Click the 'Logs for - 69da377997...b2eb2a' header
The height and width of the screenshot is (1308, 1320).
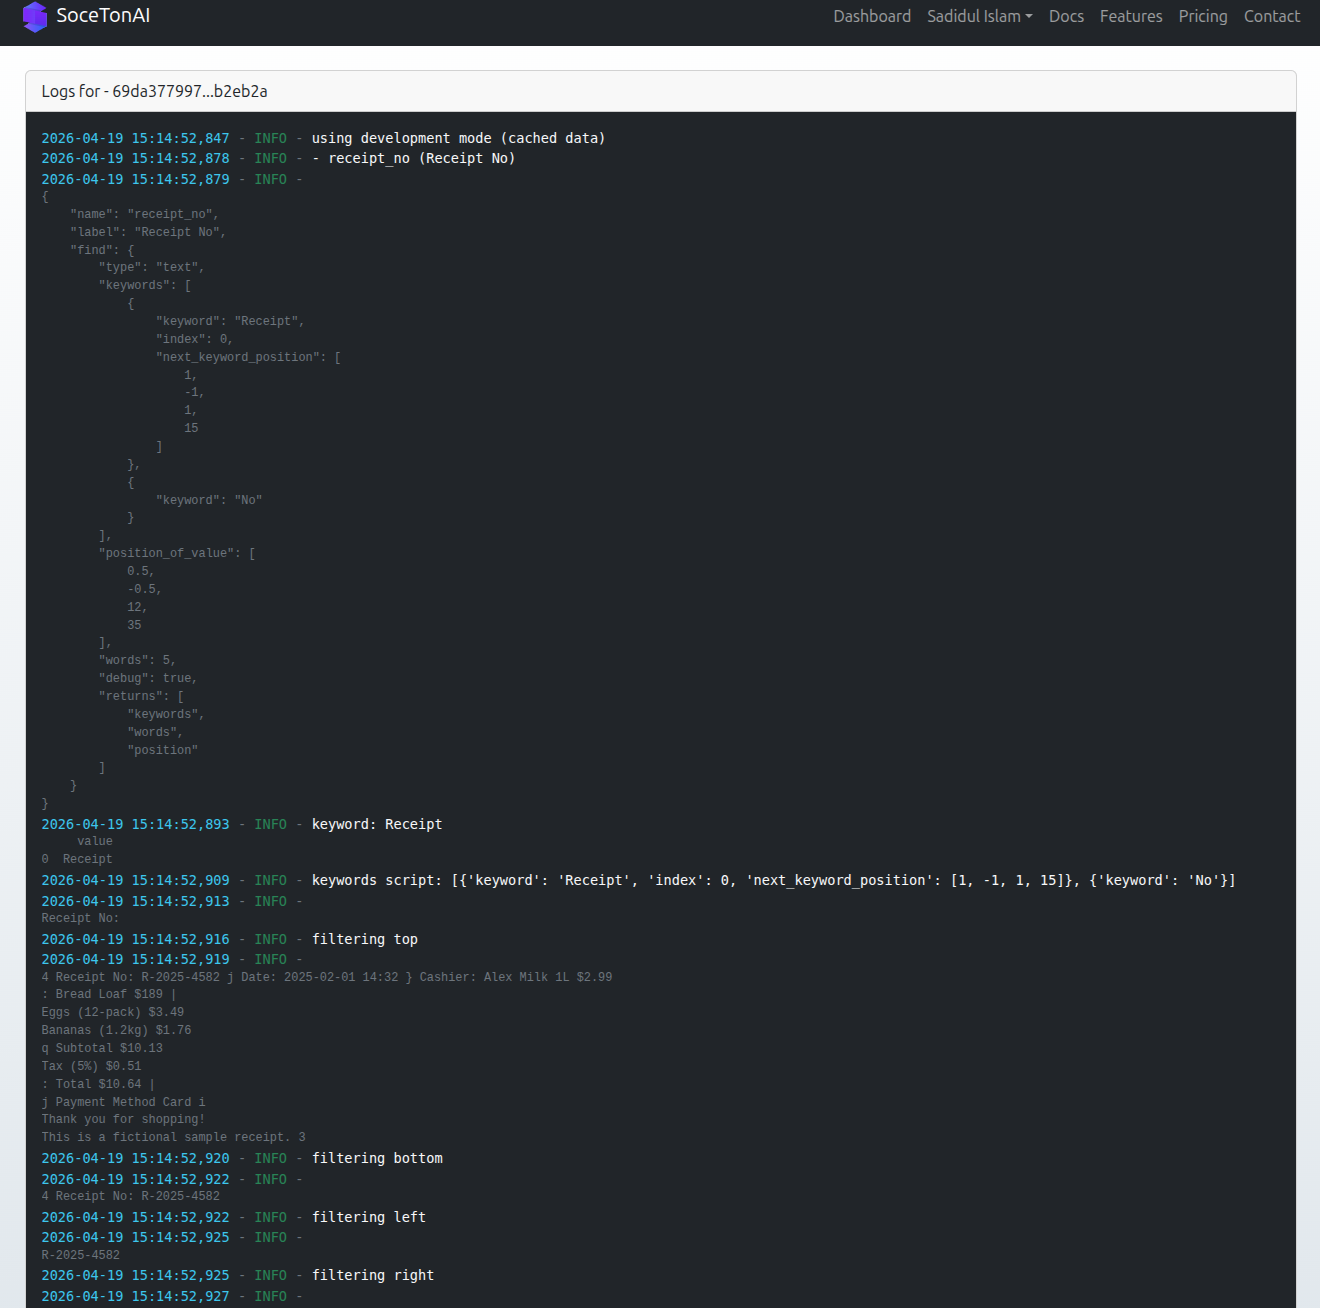click(155, 91)
